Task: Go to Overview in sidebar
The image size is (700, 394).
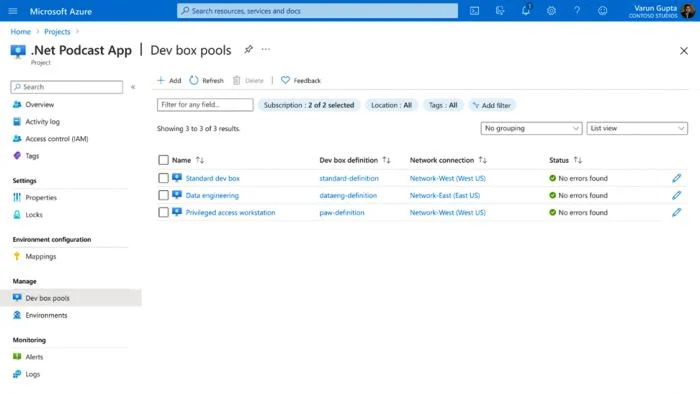Action: (39, 104)
